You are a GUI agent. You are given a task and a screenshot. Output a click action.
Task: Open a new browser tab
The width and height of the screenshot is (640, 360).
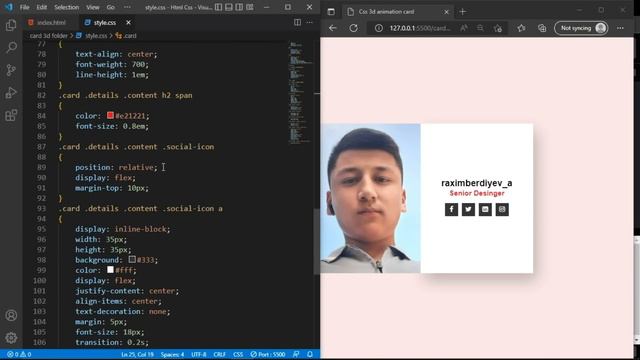coord(462,12)
